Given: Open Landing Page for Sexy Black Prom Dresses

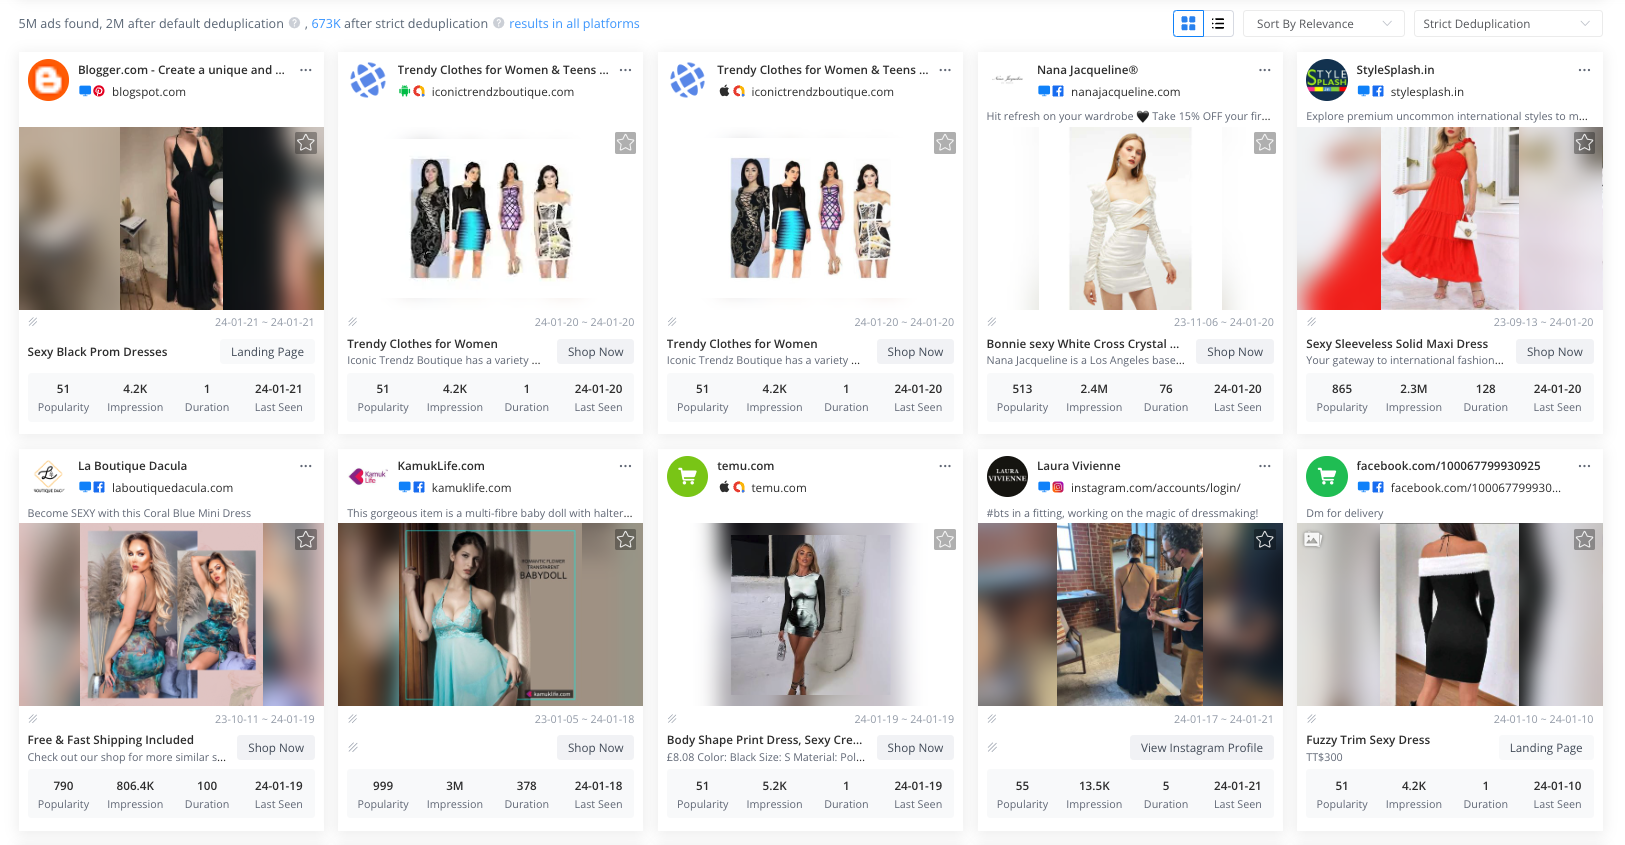Looking at the screenshot, I should (267, 352).
